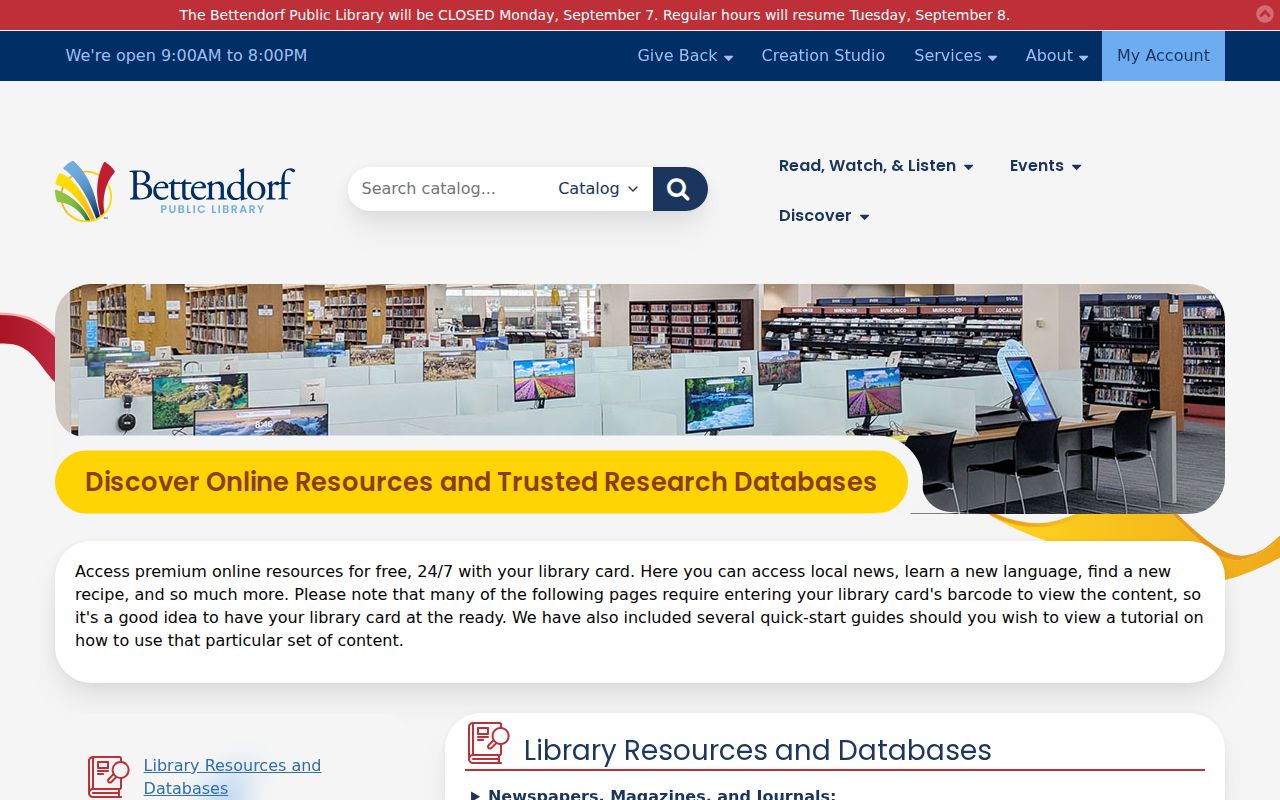Screen dimensions: 1280x800
Task: Select the Catalog search scope dropdown
Action: [x=598, y=189]
